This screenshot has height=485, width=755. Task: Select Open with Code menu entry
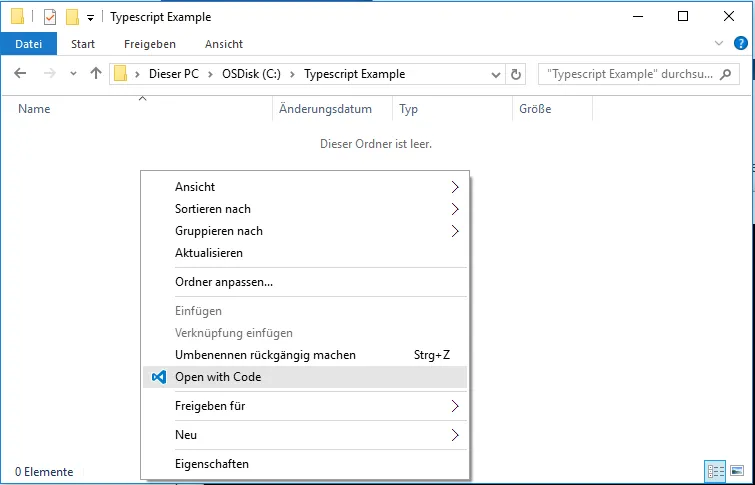(218, 377)
